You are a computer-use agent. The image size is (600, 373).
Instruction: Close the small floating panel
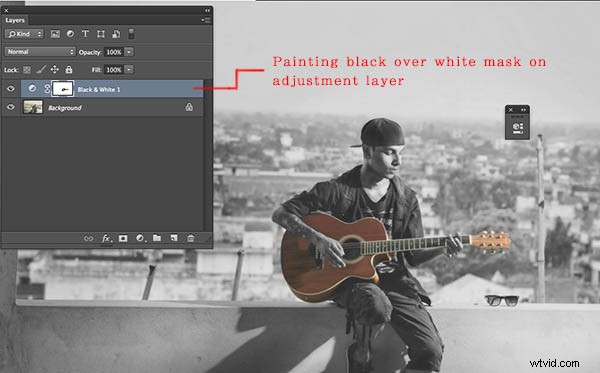tap(510, 110)
